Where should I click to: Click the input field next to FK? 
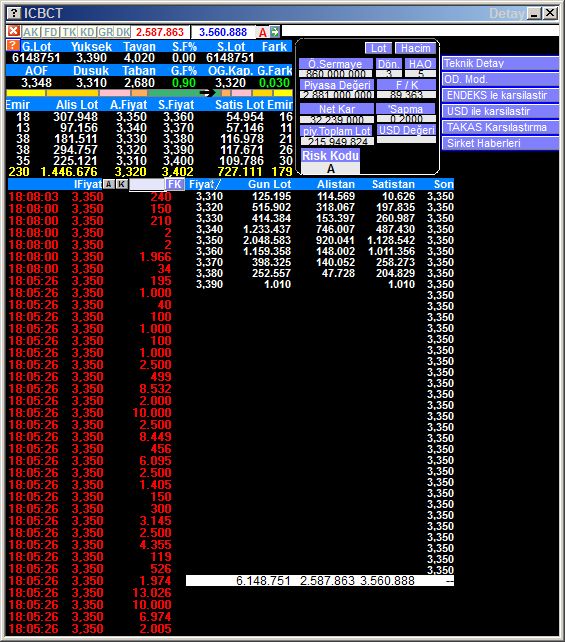tap(147, 185)
